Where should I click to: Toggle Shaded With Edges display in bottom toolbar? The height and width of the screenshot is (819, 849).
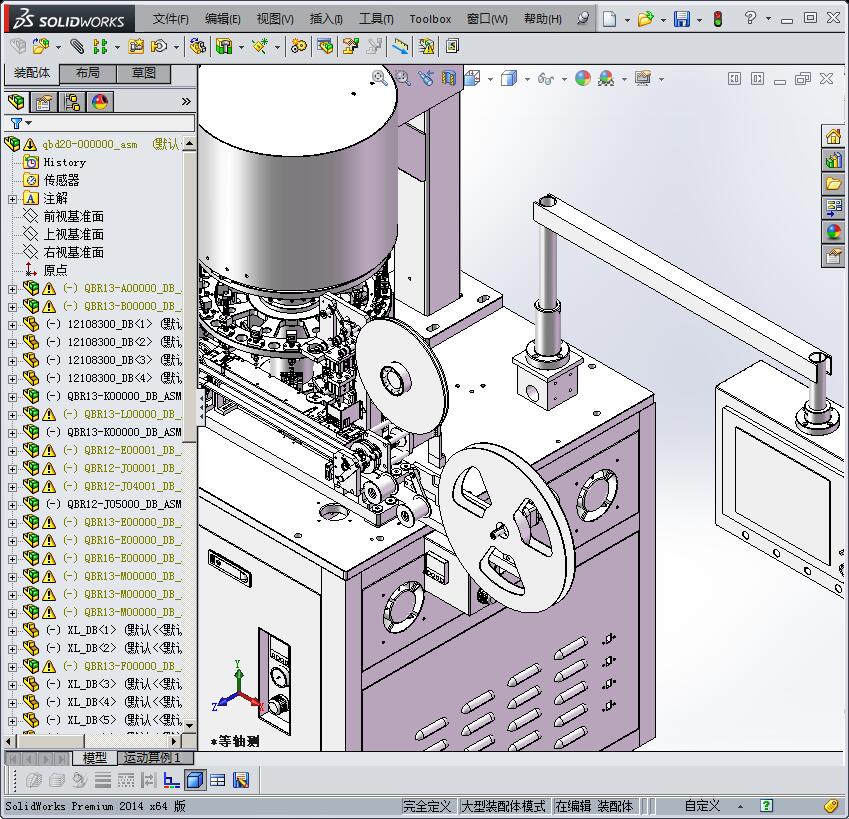click(x=195, y=780)
